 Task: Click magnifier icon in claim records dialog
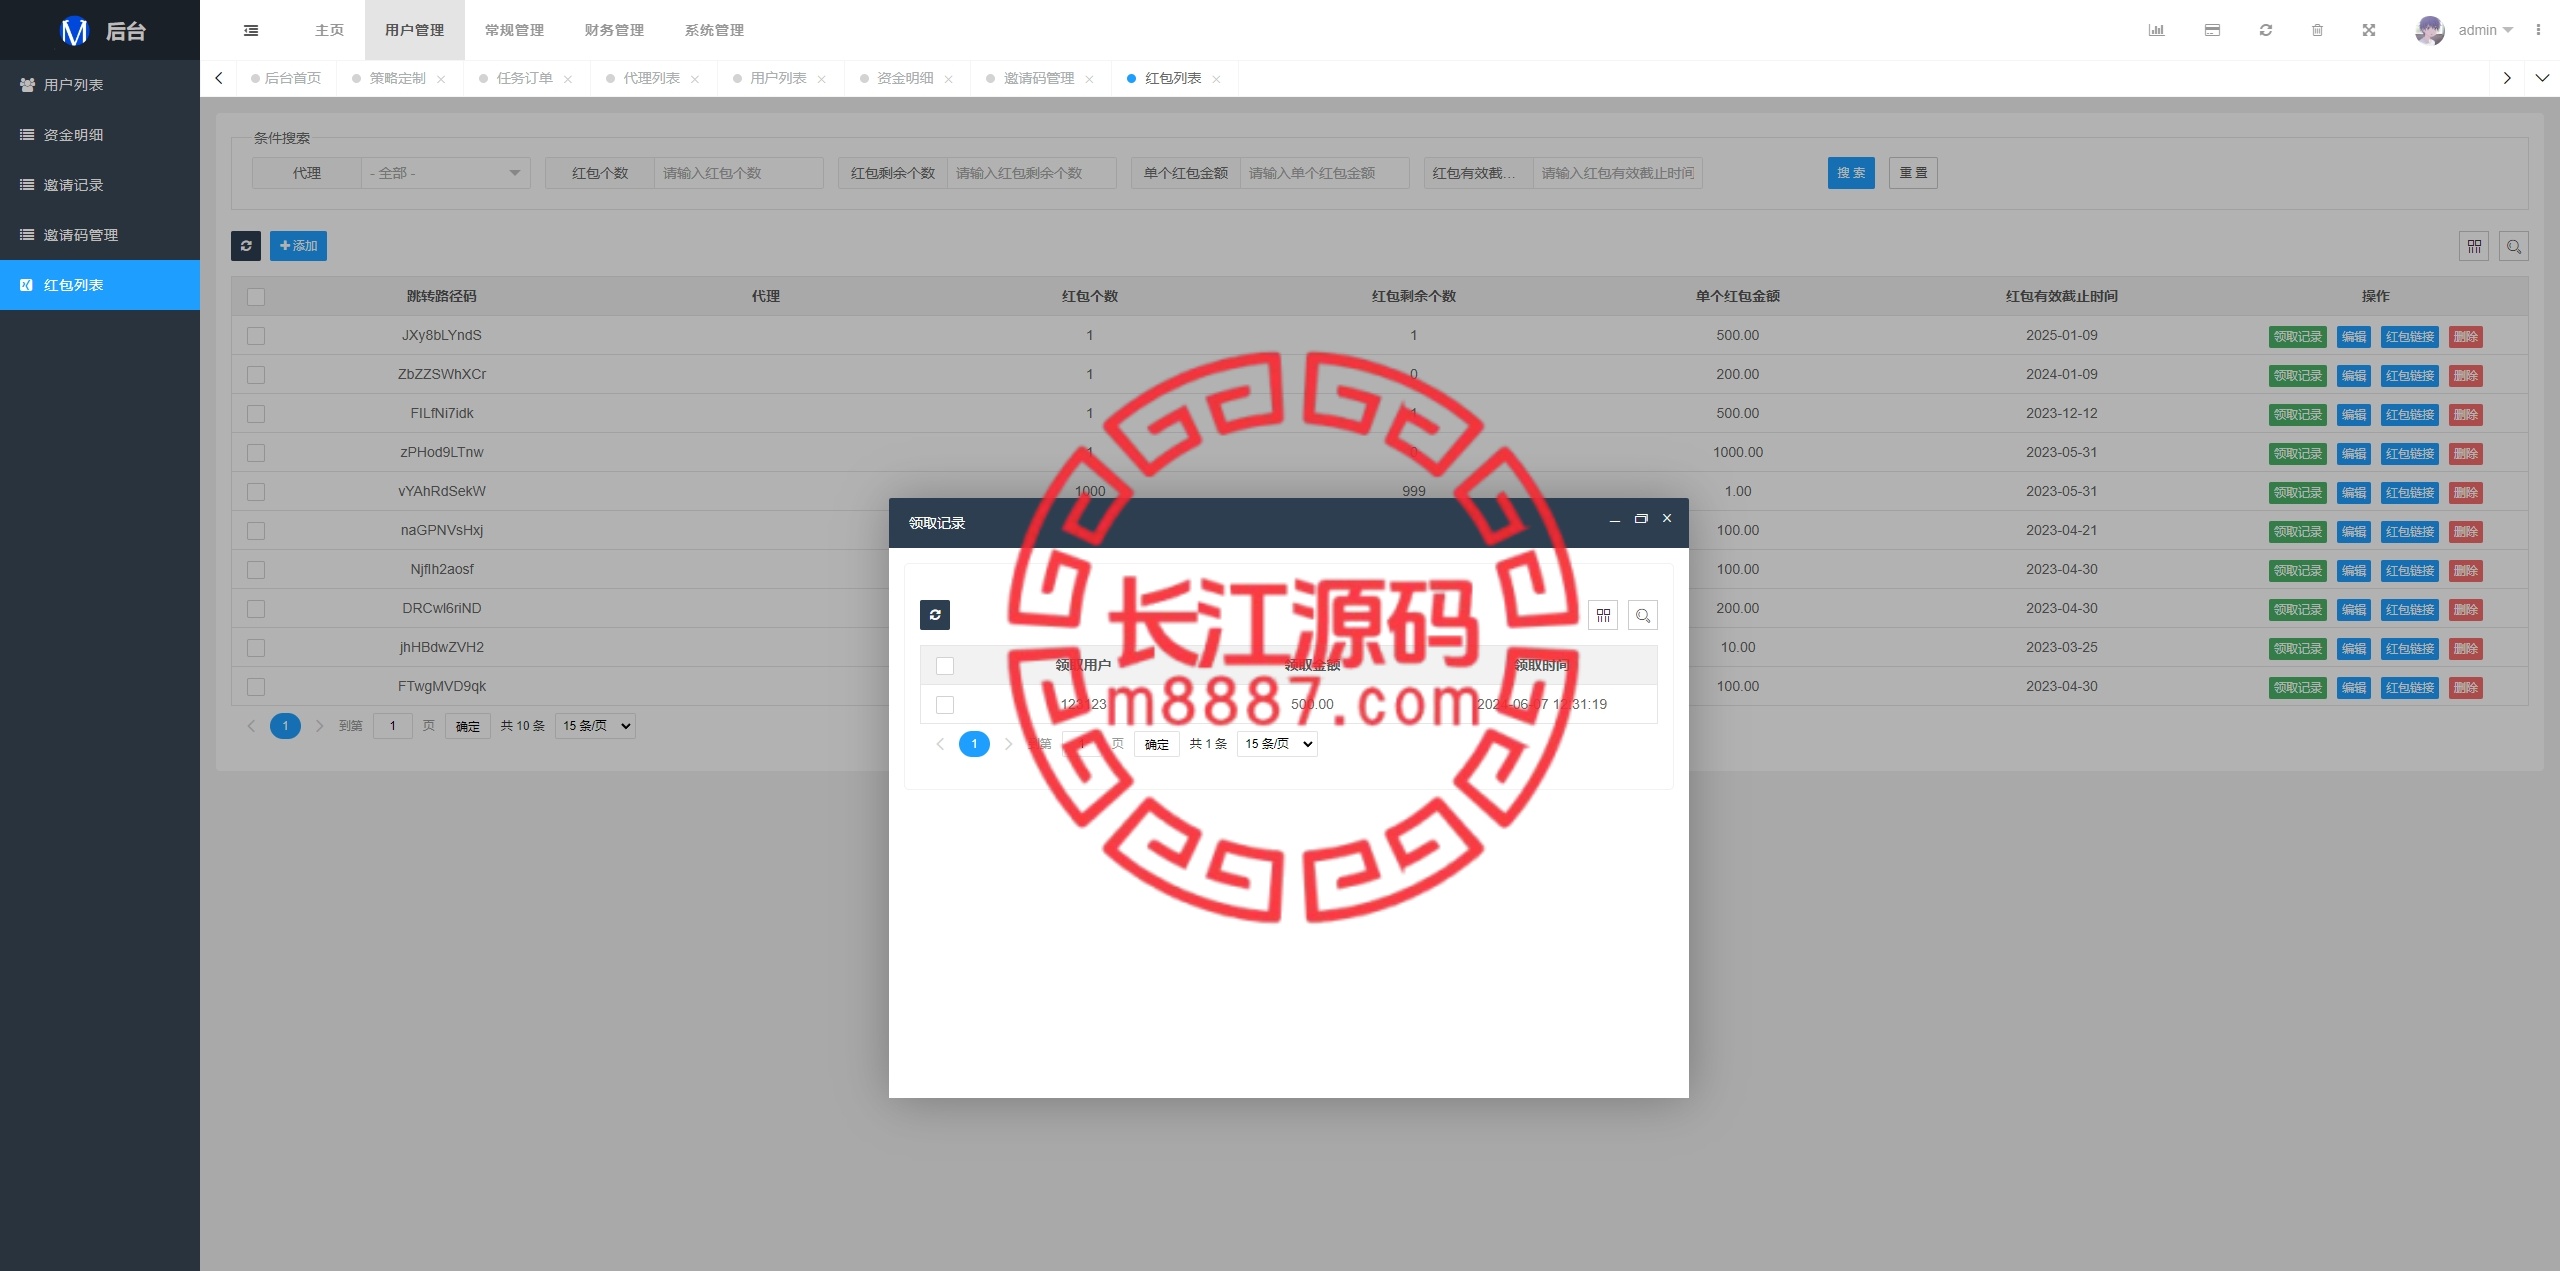pyautogui.click(x=1643, y=615)
